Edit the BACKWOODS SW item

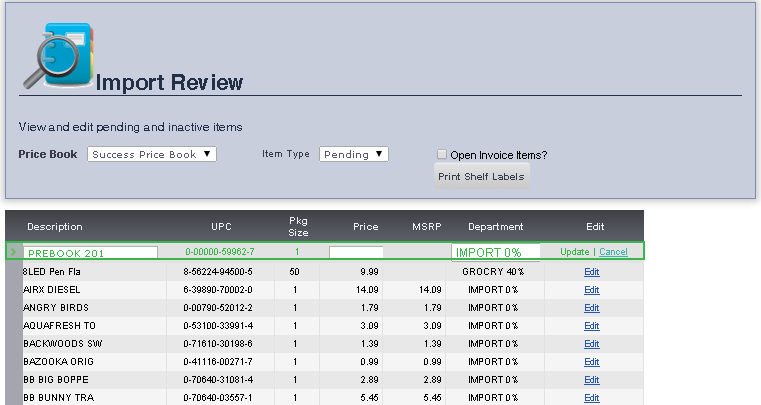tap(592, 344)
